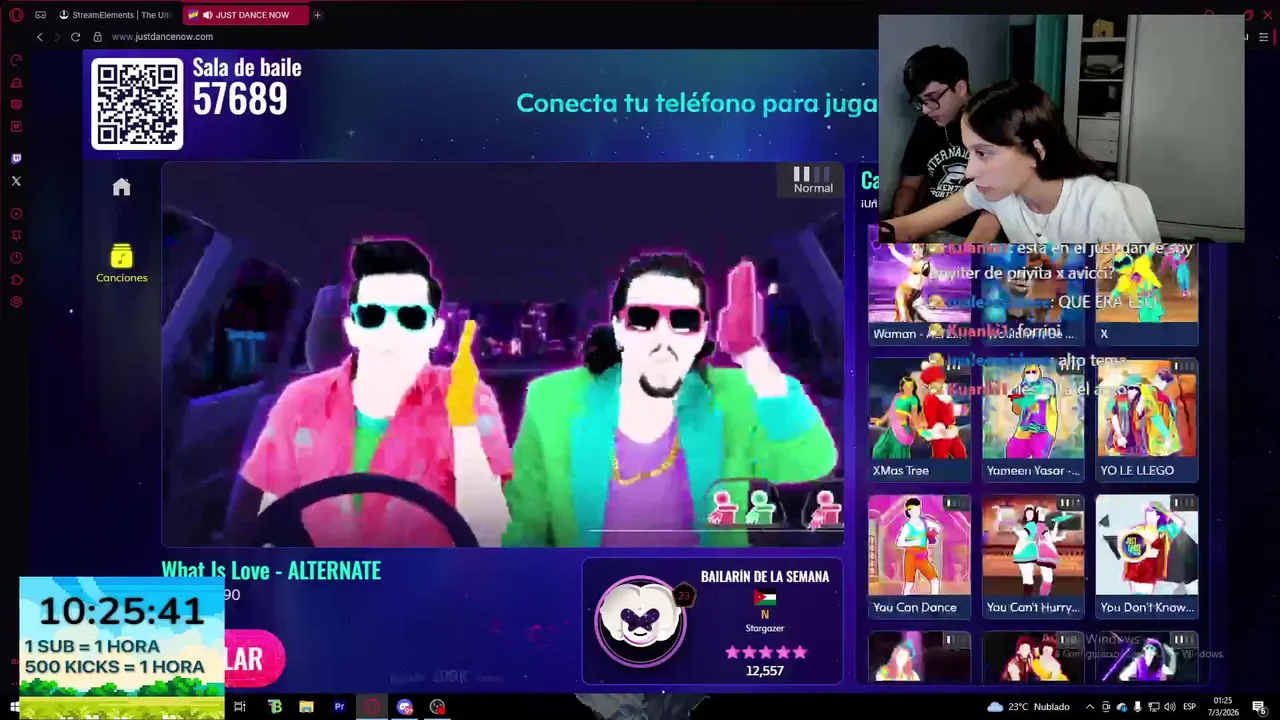Open the Bailarín de la Semana avatar
Viewport: 1280px width, 720px height.
tap(640, 620)
